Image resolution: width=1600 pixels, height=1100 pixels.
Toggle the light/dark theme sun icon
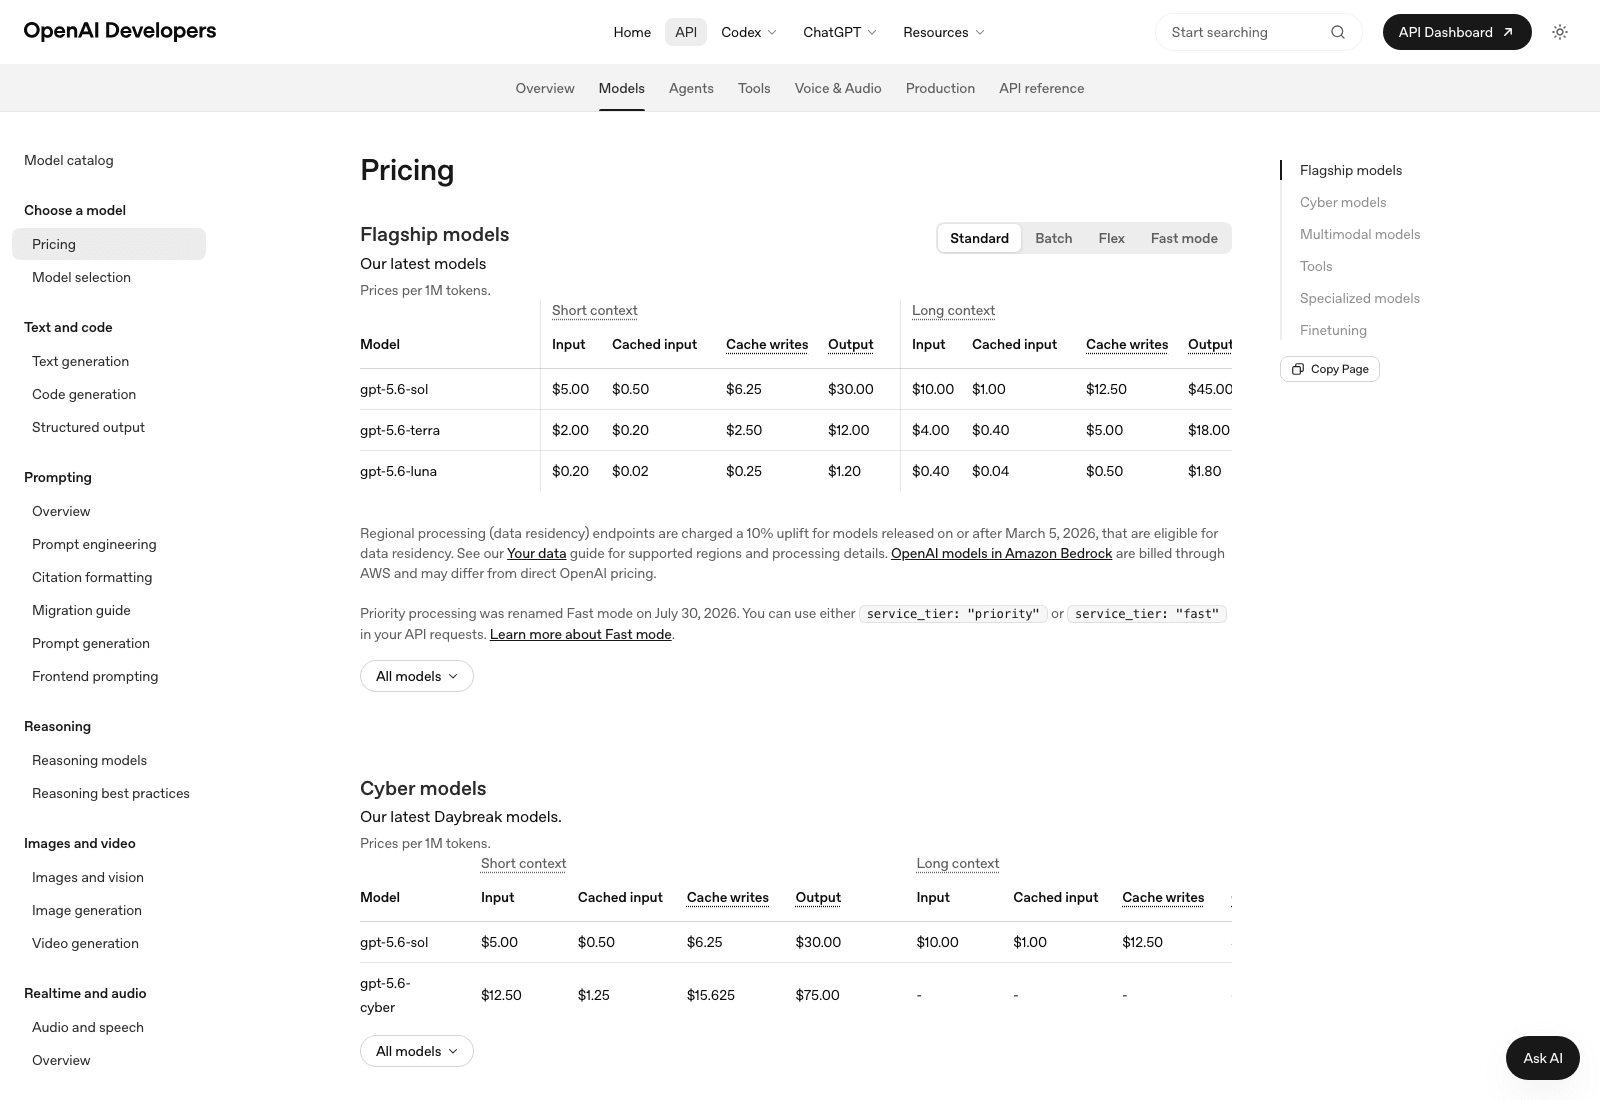click(x=1560, y=32)
